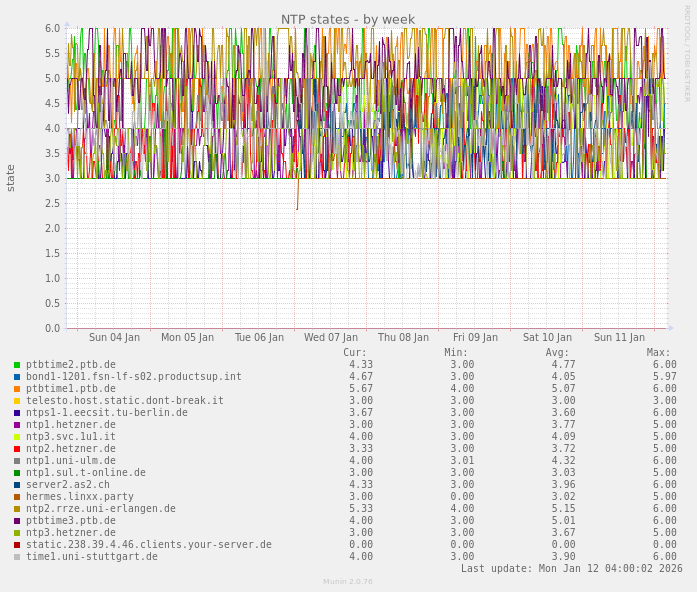Click the 'Avg:' column header
Viewport: 697px width, 592px height.
click(557, 353)
